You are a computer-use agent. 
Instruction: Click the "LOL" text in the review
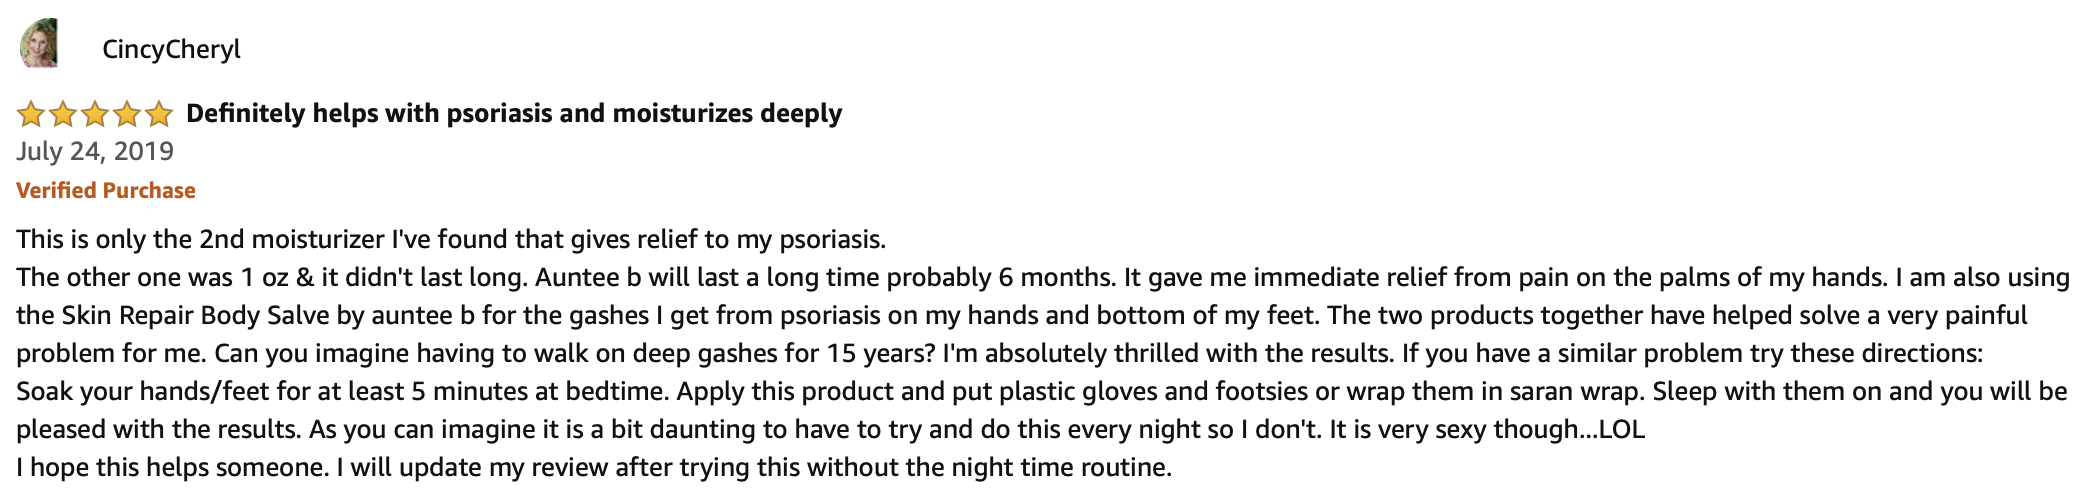[x=1621, y=430]
